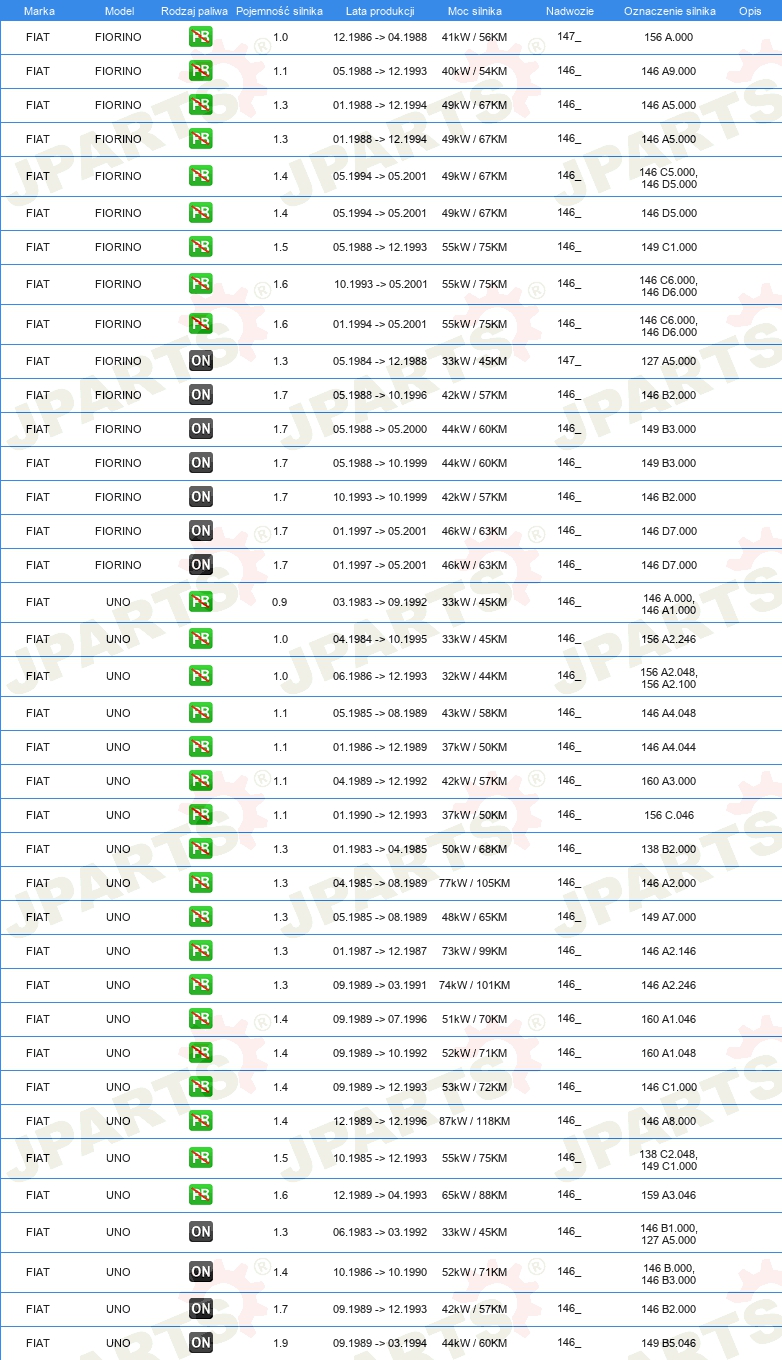
Task: Select engine code '149 A7.000'
Action: (669, 917)
